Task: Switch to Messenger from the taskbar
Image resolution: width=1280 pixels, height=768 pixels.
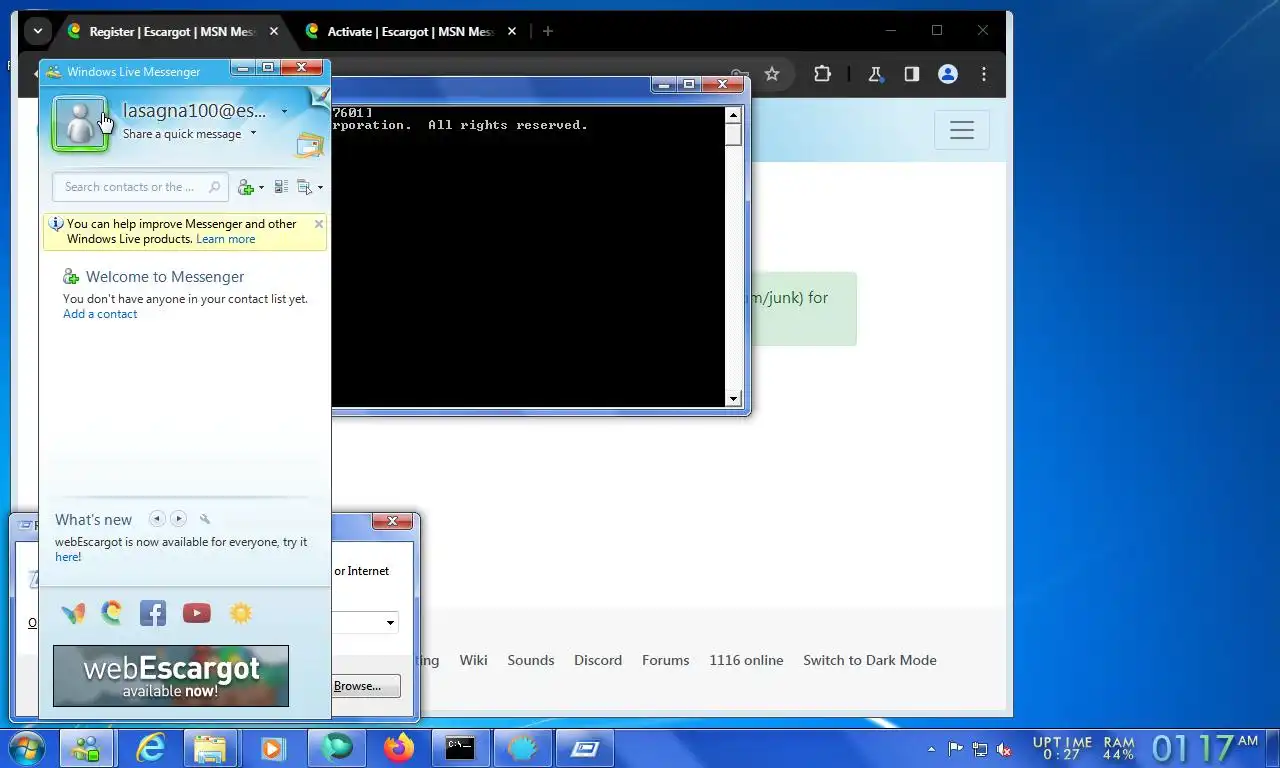Action: 87,748
